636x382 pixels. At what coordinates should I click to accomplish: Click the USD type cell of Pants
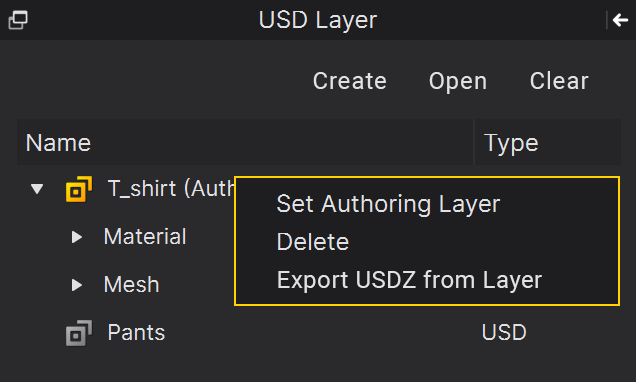click(504, 333)
